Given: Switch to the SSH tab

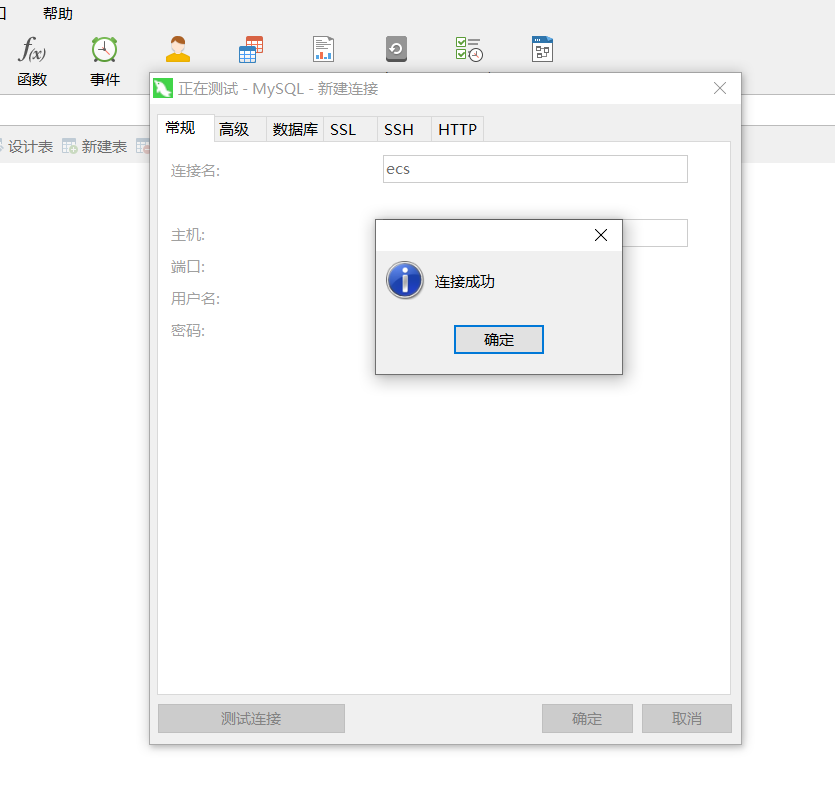Looking at the screenshot, I should 404,129.
